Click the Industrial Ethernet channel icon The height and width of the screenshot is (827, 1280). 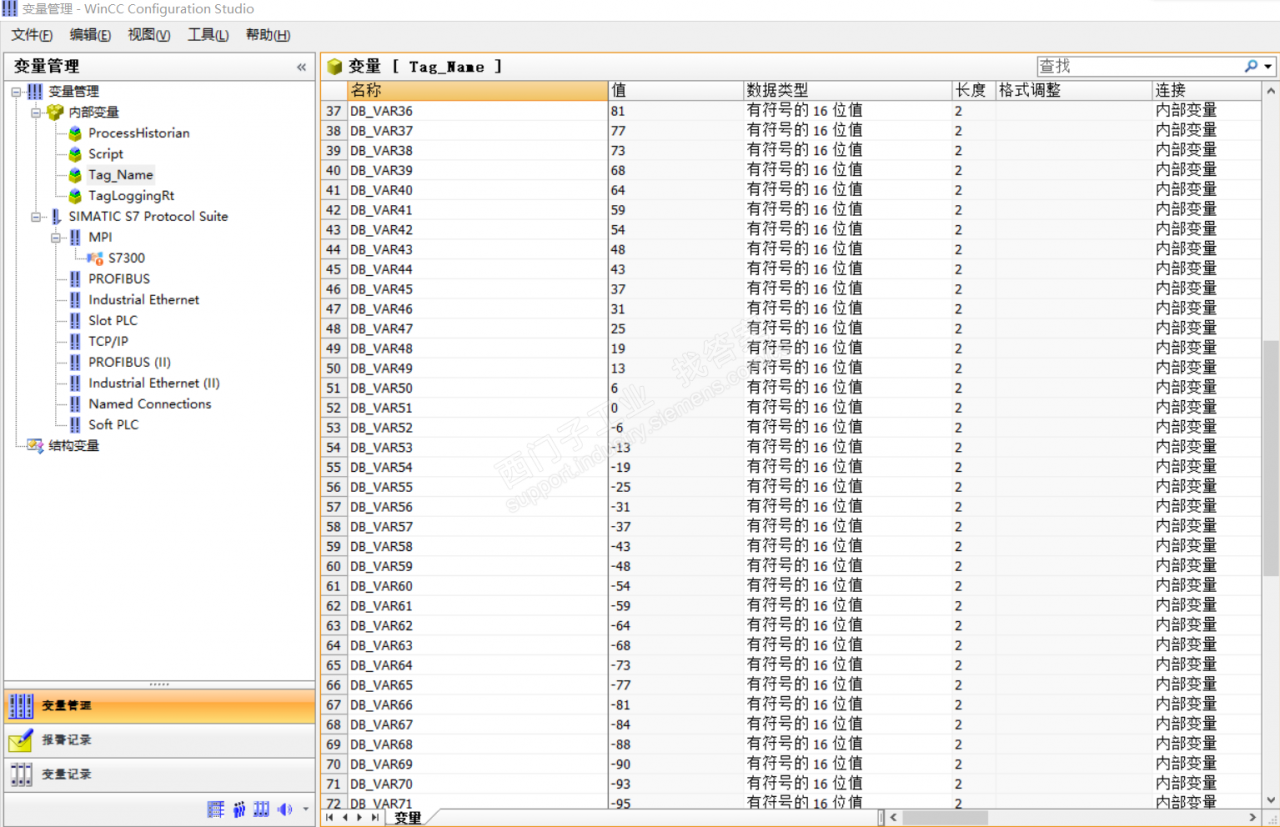75,300
